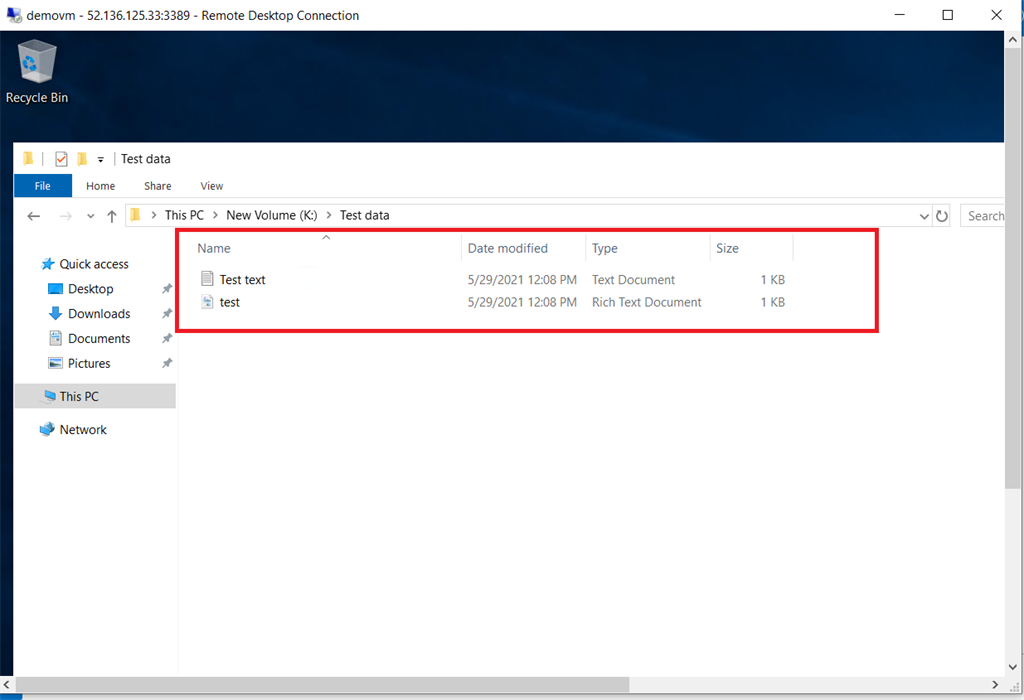
Task: Click This PC in the breadcrumb path
Action: click(x=184, y=215)
